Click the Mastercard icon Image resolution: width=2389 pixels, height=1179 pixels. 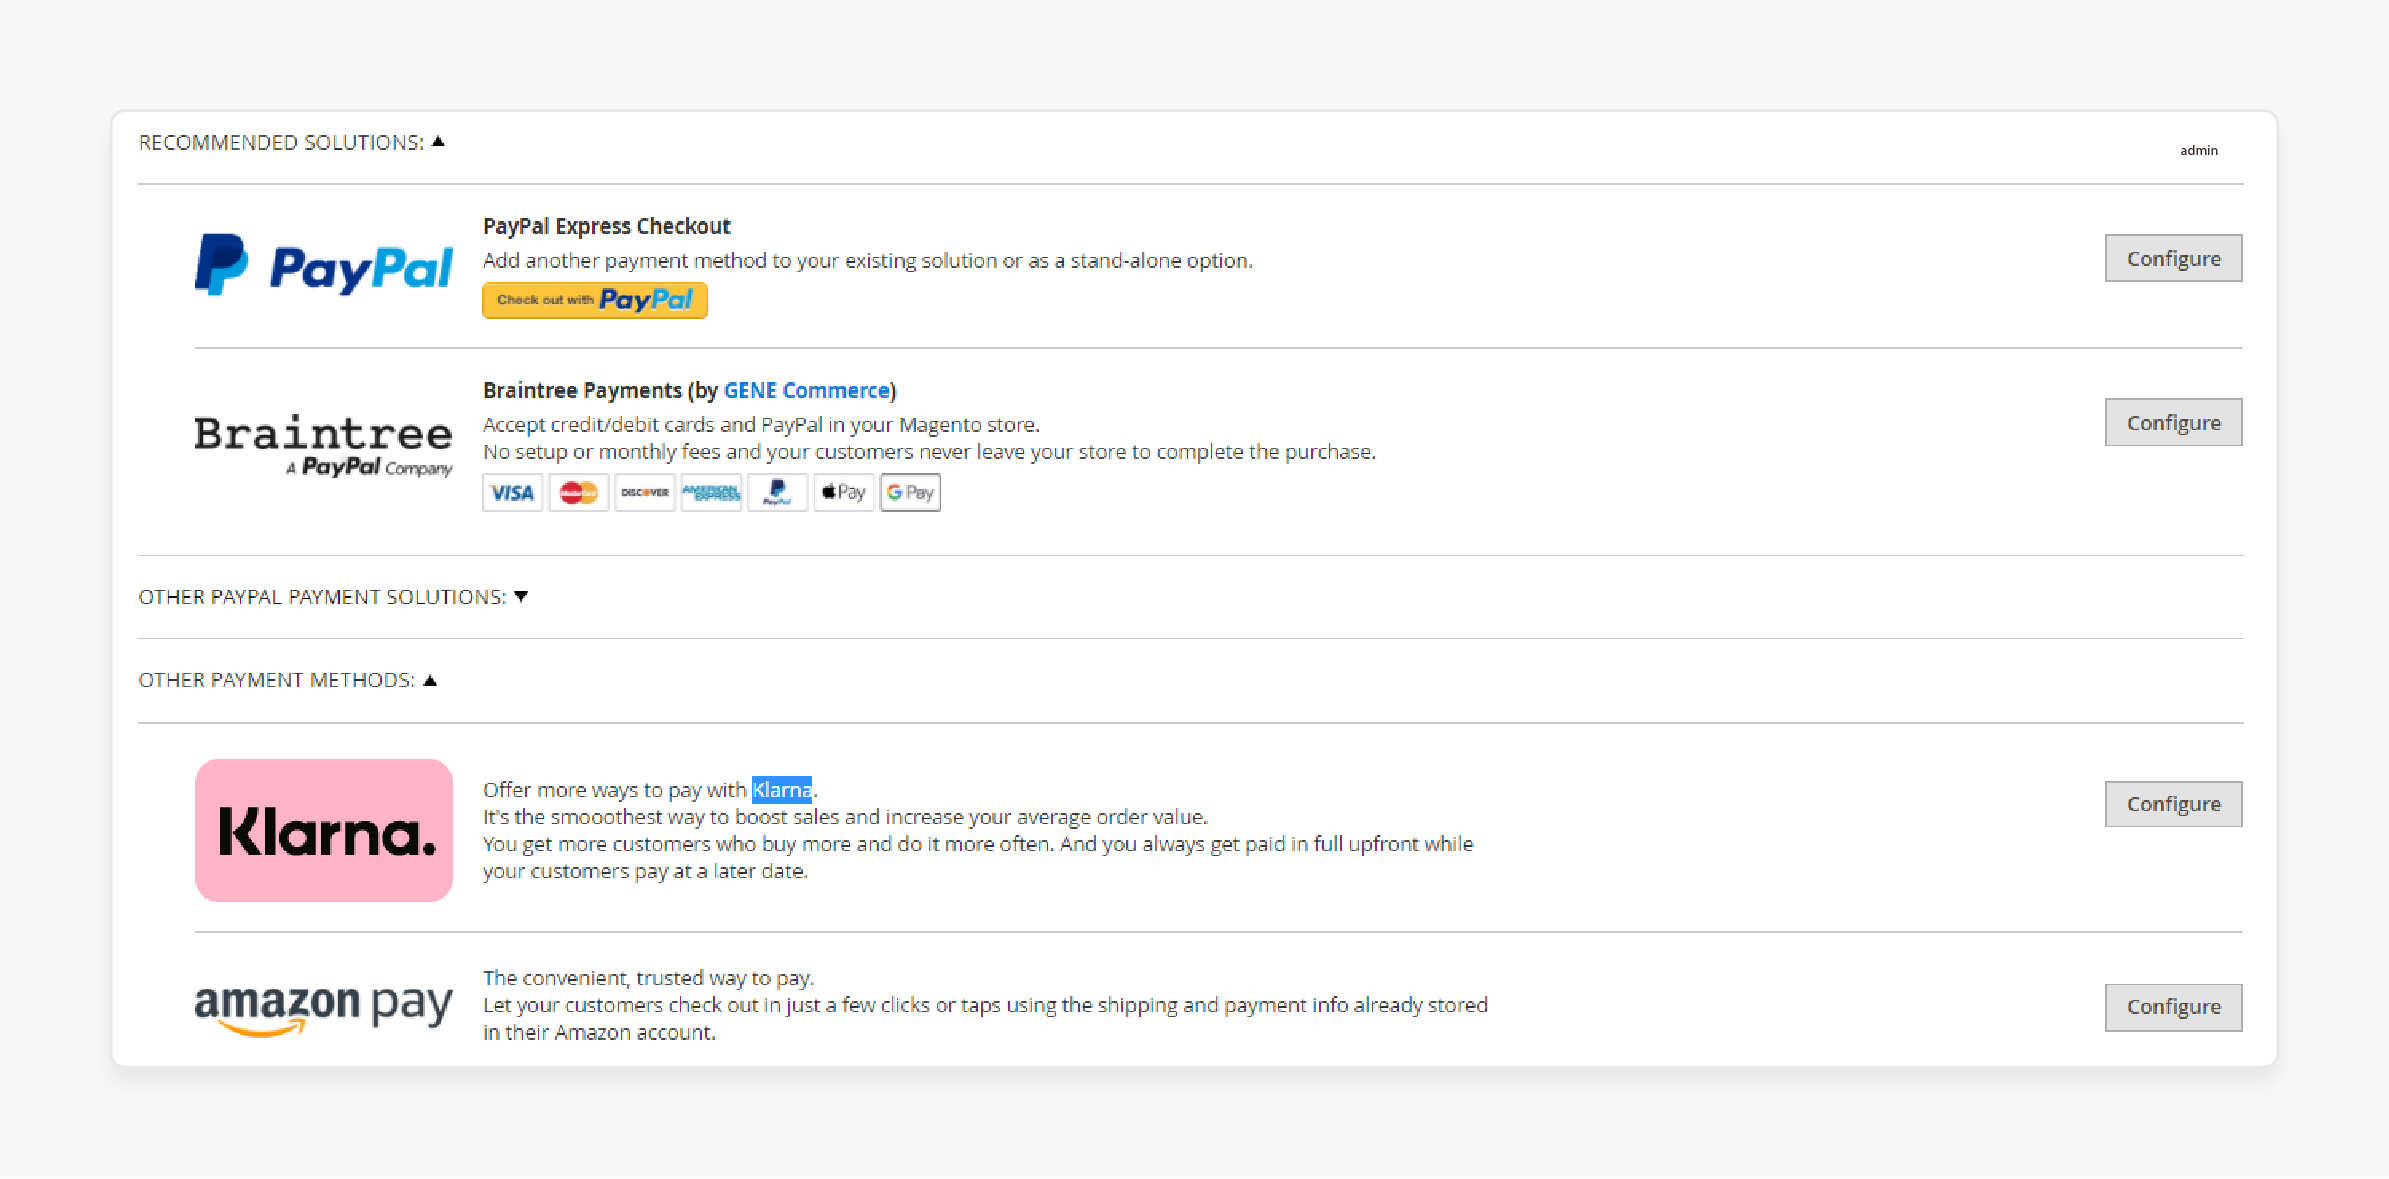(x=578, y=492)
